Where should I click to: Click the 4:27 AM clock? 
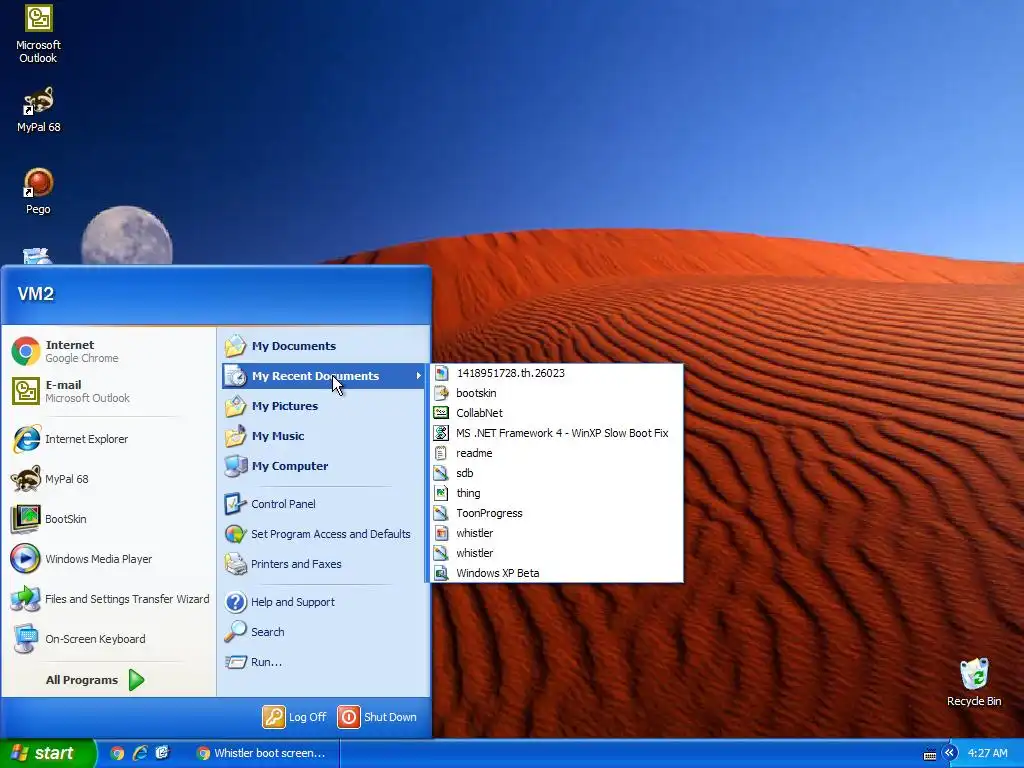pos(987,754)
